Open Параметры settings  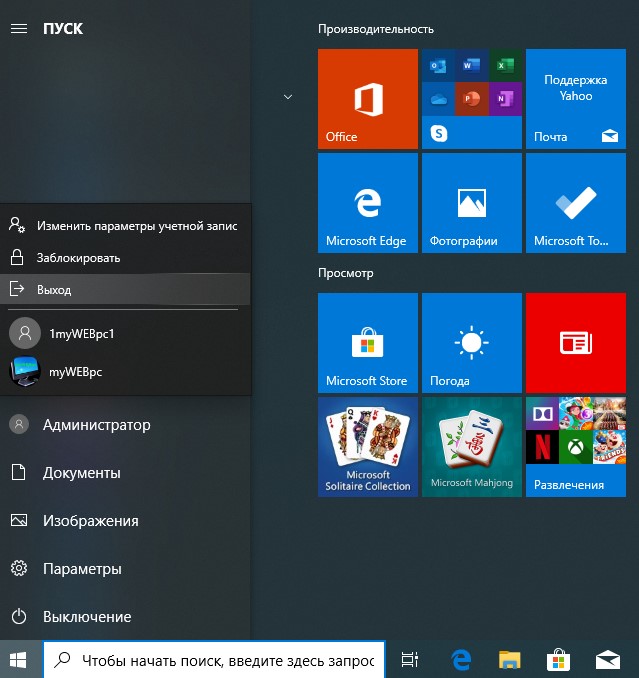pyautogui.click(x=125, y=569)
